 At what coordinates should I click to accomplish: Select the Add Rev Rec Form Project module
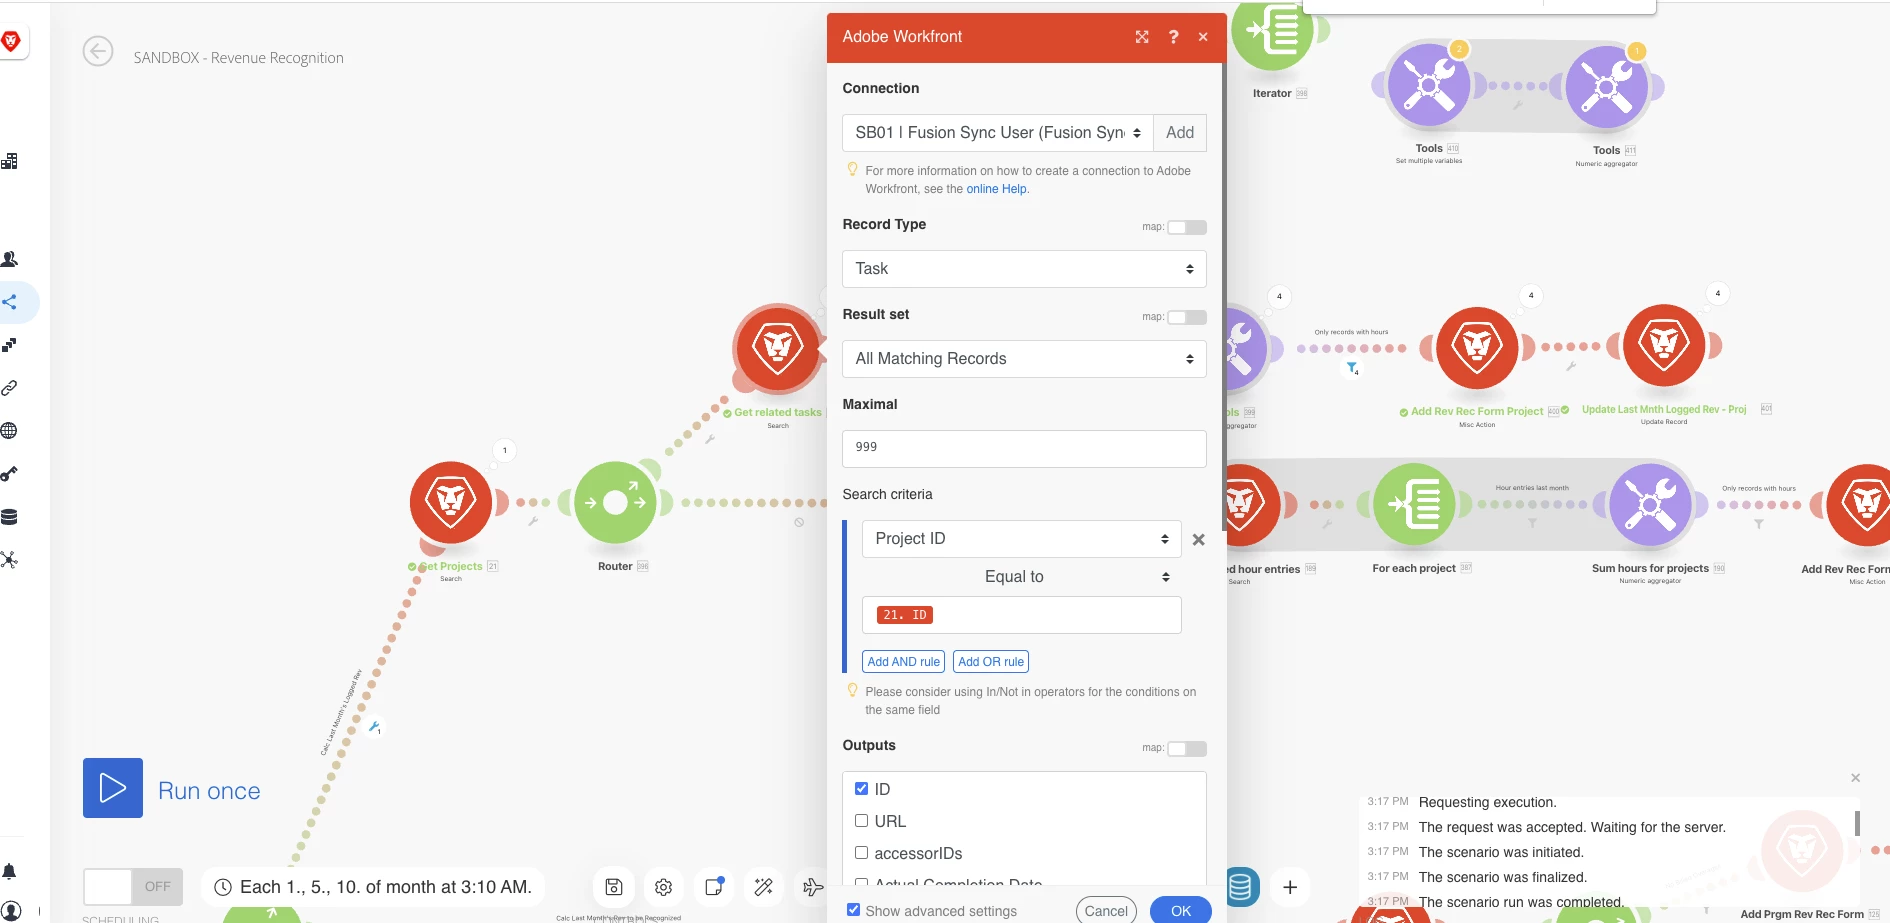click(1477, 348)
